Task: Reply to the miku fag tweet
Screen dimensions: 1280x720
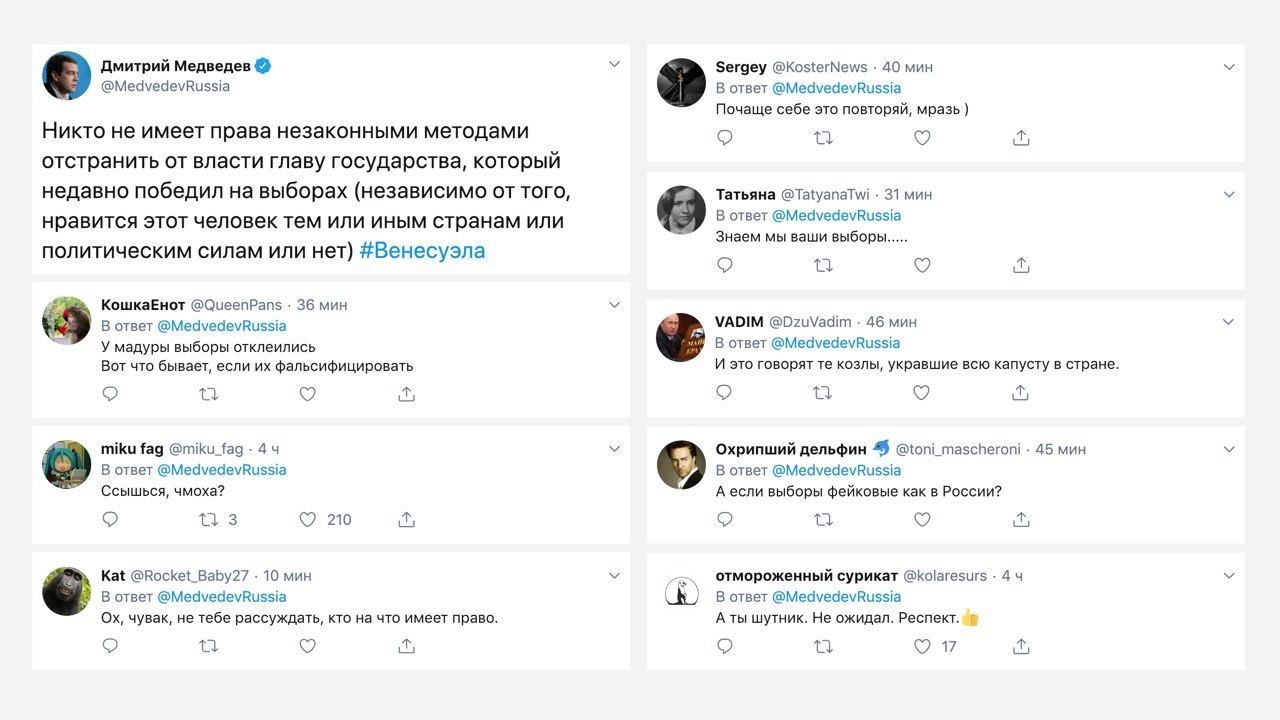Action: click(110, 520)
